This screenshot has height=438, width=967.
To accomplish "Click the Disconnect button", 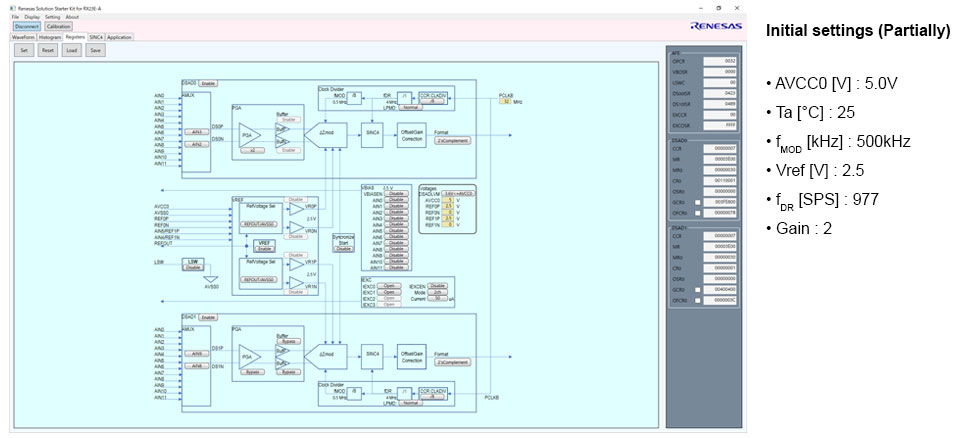I will pyautogui.click(x=27, y=27).
